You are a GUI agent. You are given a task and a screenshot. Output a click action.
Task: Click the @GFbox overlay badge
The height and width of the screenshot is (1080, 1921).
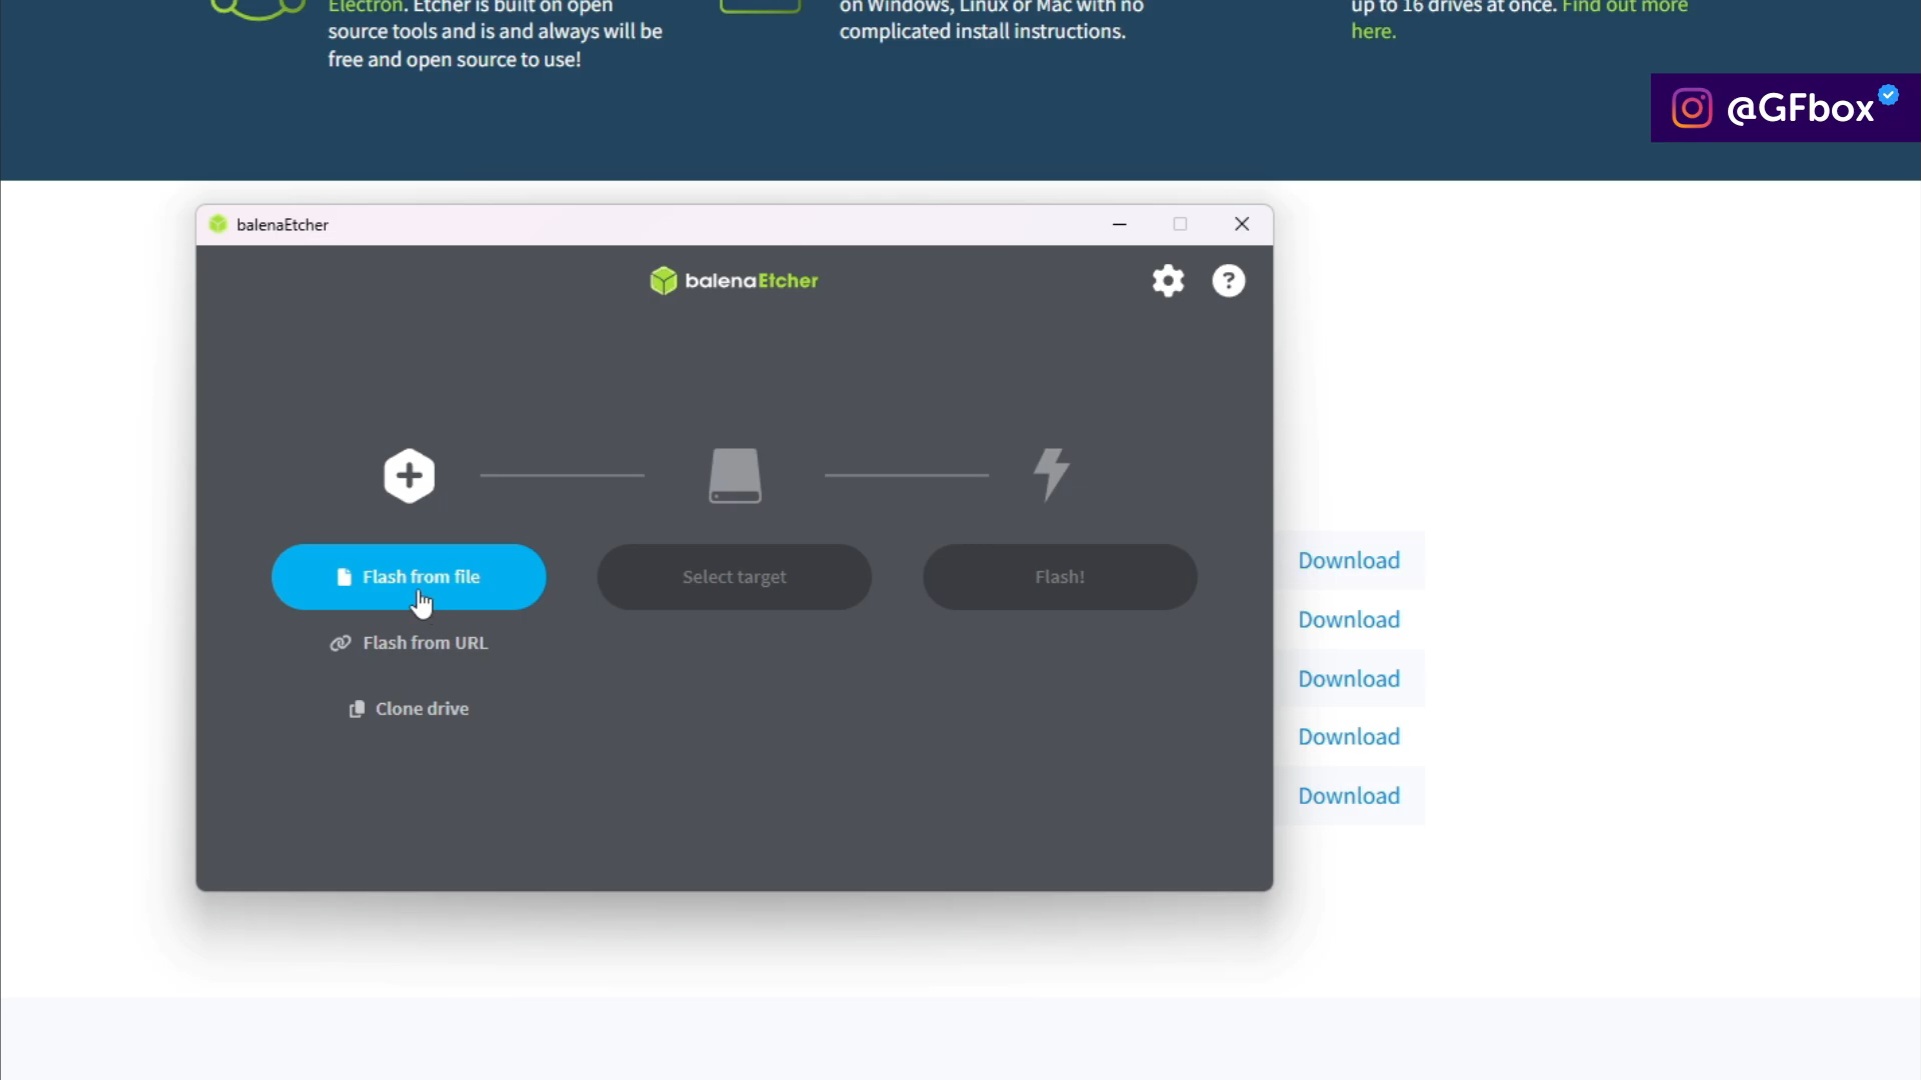point(1800,108)
